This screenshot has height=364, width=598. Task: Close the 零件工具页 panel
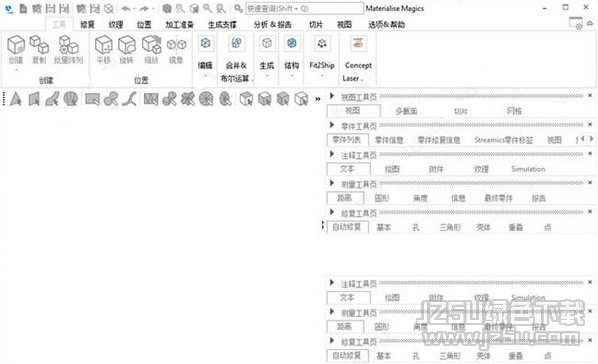coord(590,124)
